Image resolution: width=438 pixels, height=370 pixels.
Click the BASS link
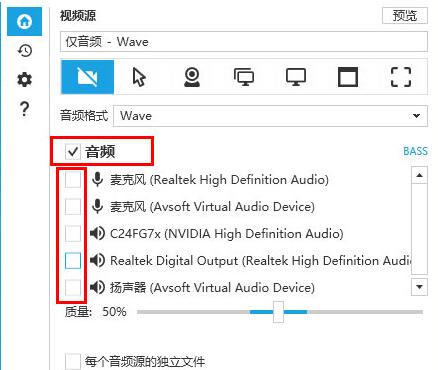[x=415, y=151]
